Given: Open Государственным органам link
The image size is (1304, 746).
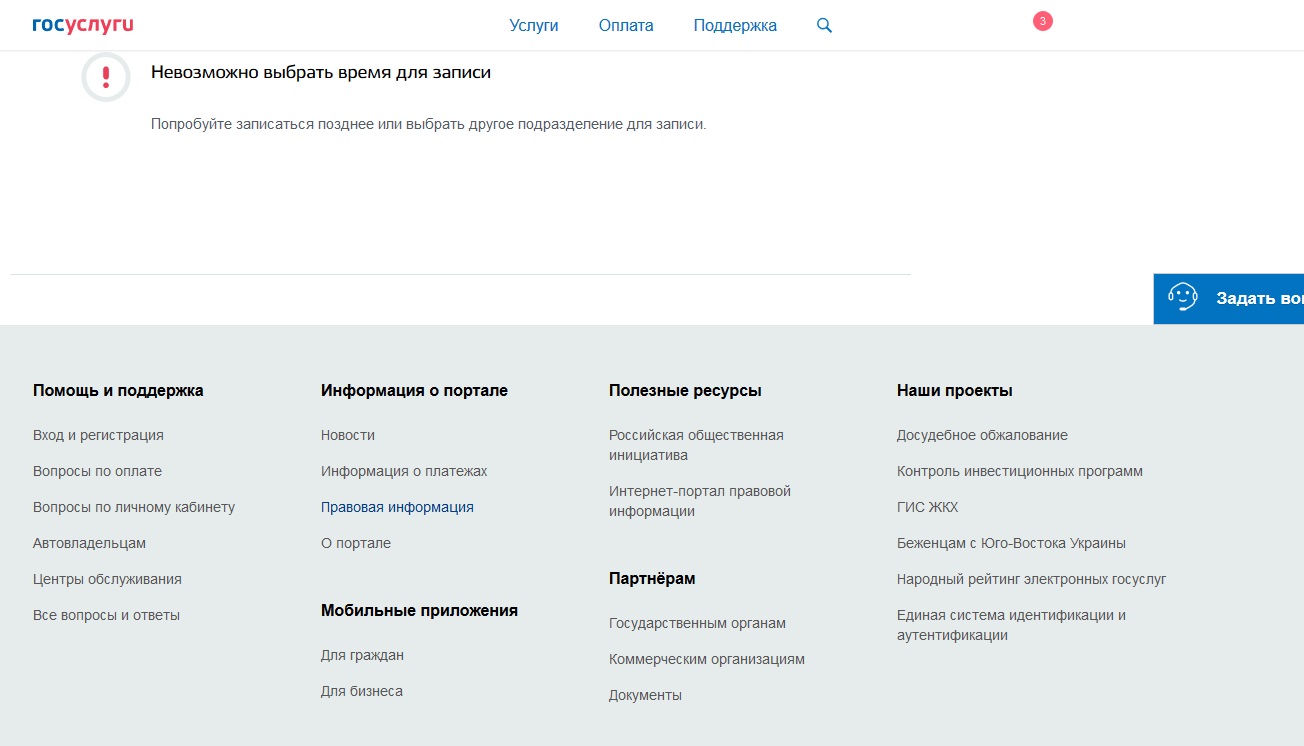Looking at the screenshot, I should coord(697,623).
